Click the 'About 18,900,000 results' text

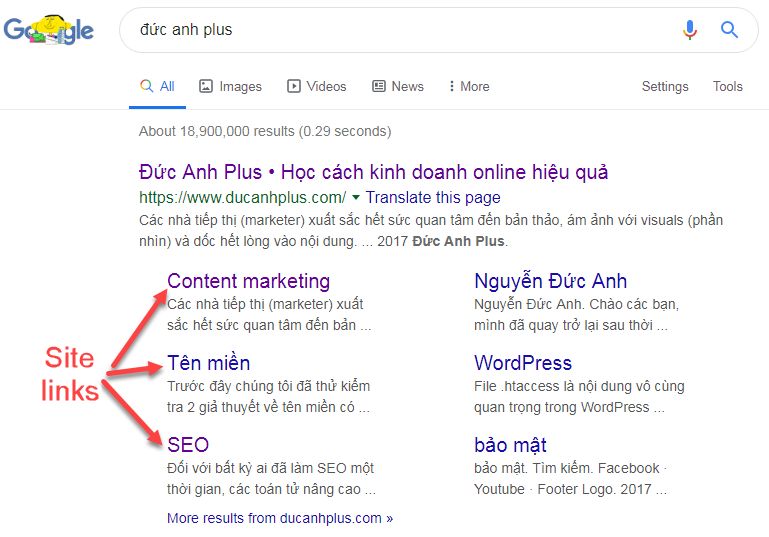(x=265, y=131)
